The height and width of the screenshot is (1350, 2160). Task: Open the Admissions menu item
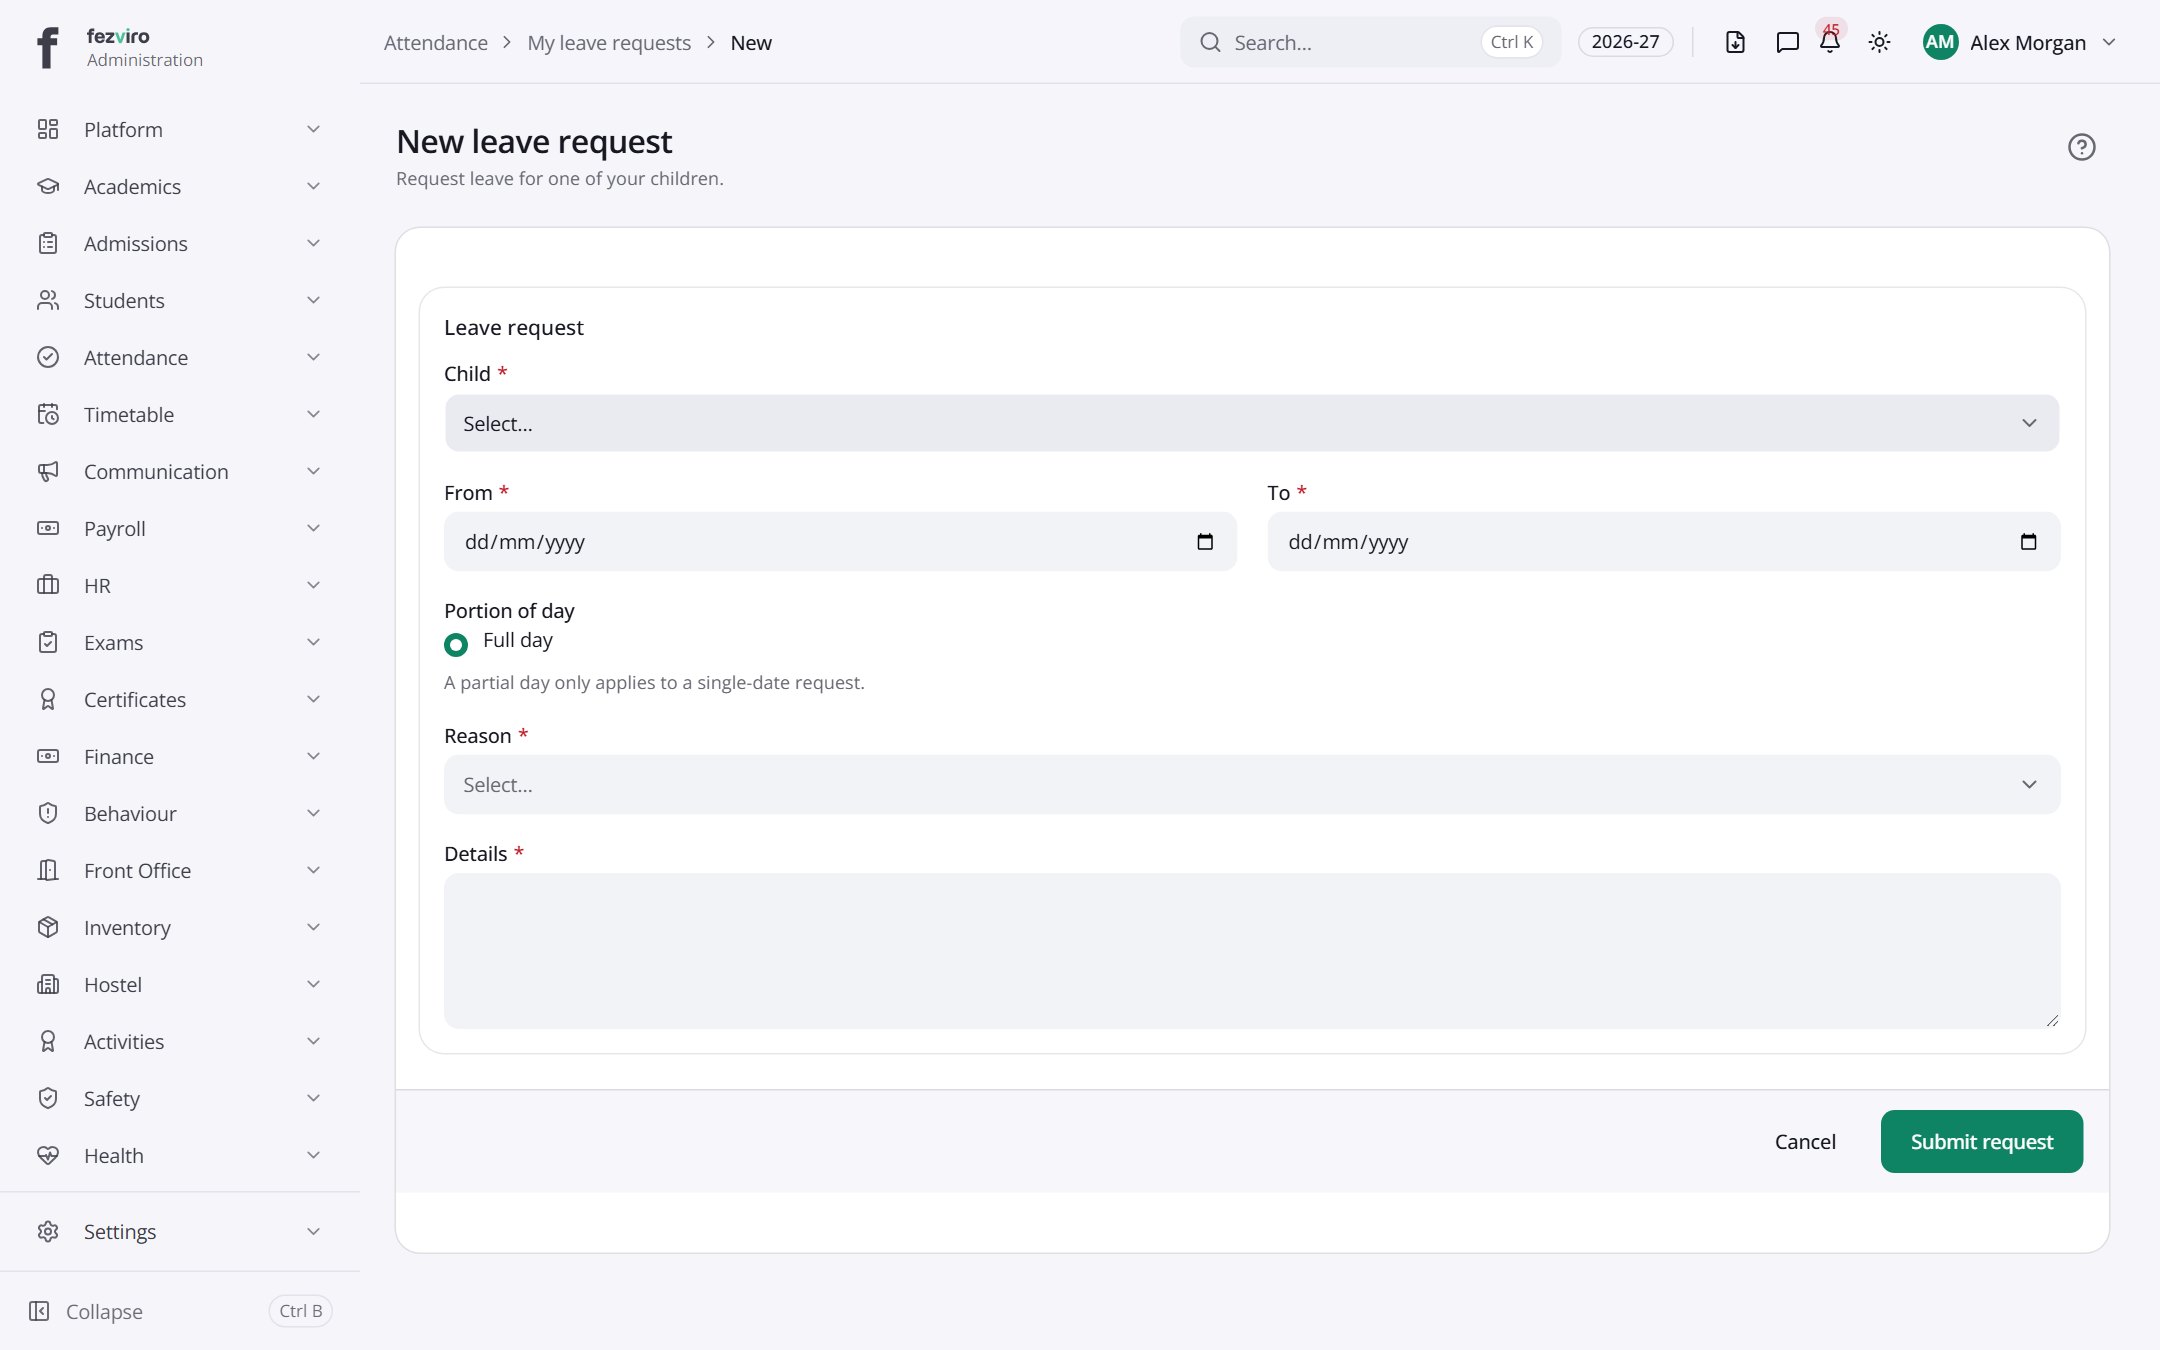coord(180,243)
